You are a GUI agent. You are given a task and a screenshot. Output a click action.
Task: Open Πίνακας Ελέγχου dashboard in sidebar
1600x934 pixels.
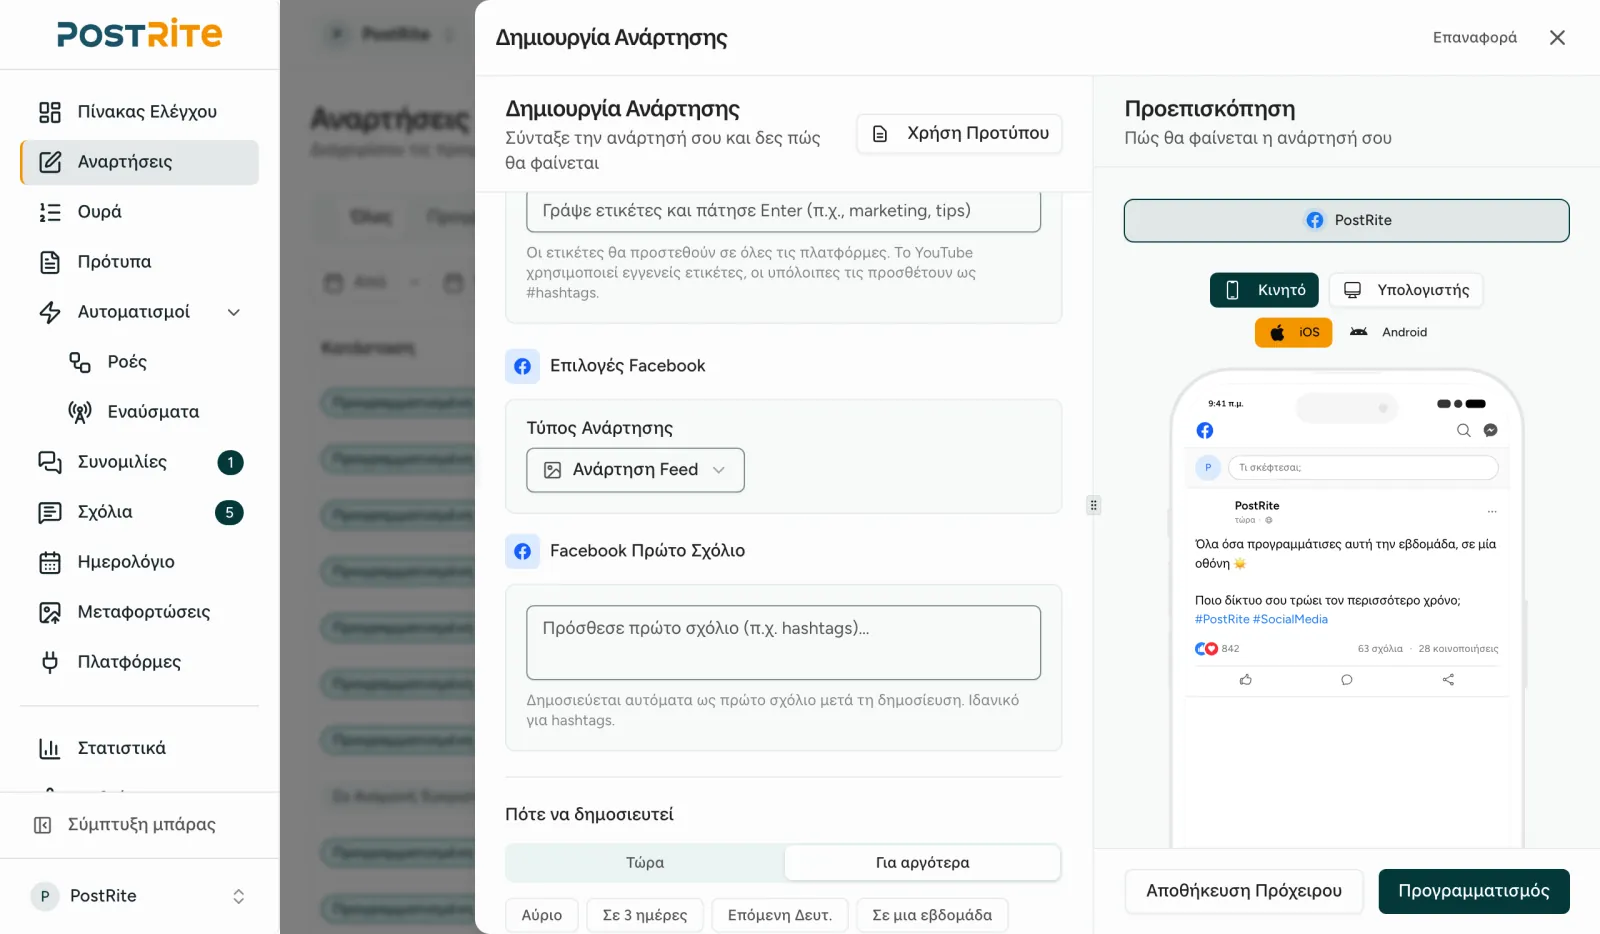point(139,112)
